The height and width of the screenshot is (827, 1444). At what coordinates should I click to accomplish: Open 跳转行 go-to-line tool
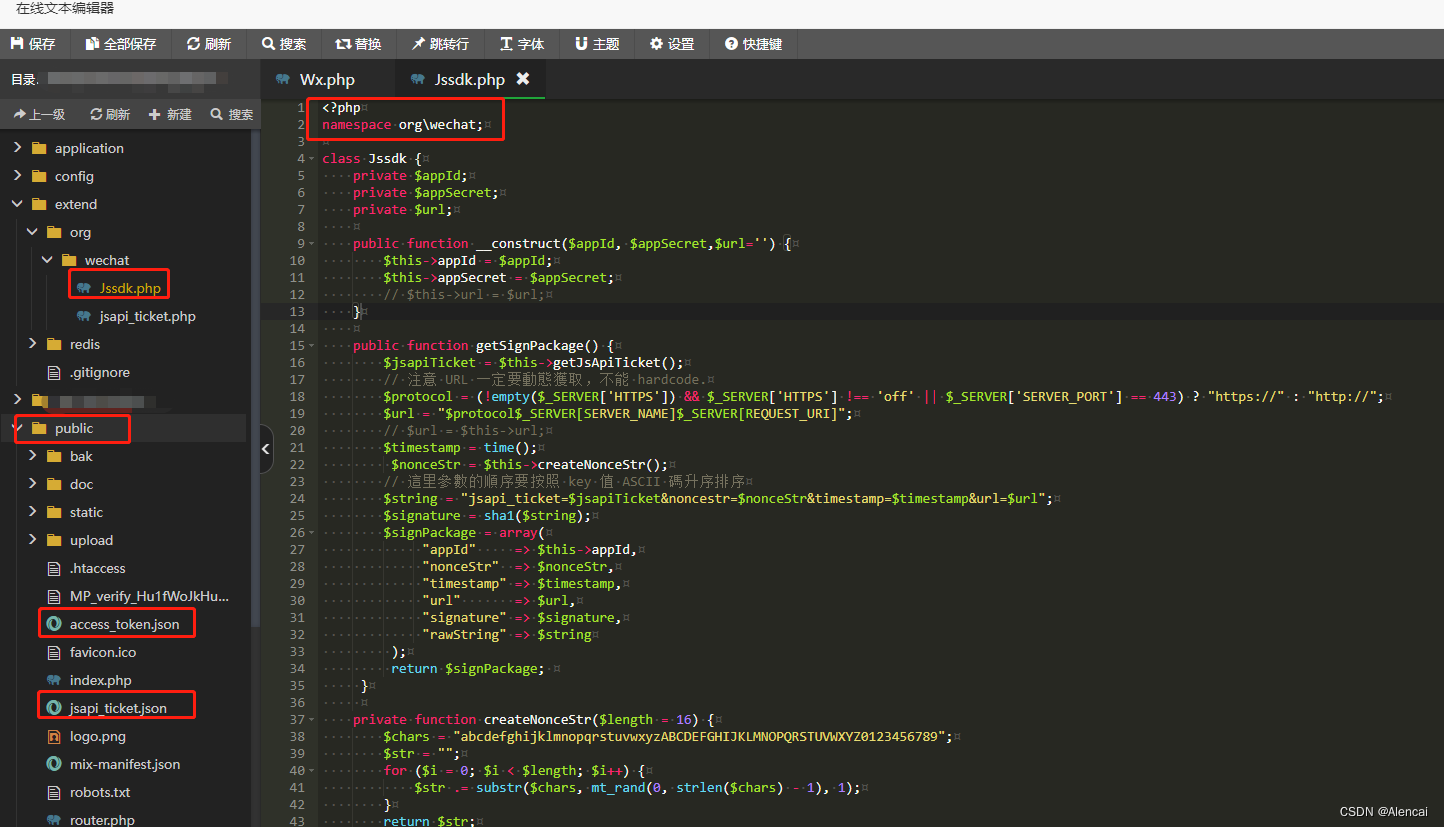pos(440,44)
